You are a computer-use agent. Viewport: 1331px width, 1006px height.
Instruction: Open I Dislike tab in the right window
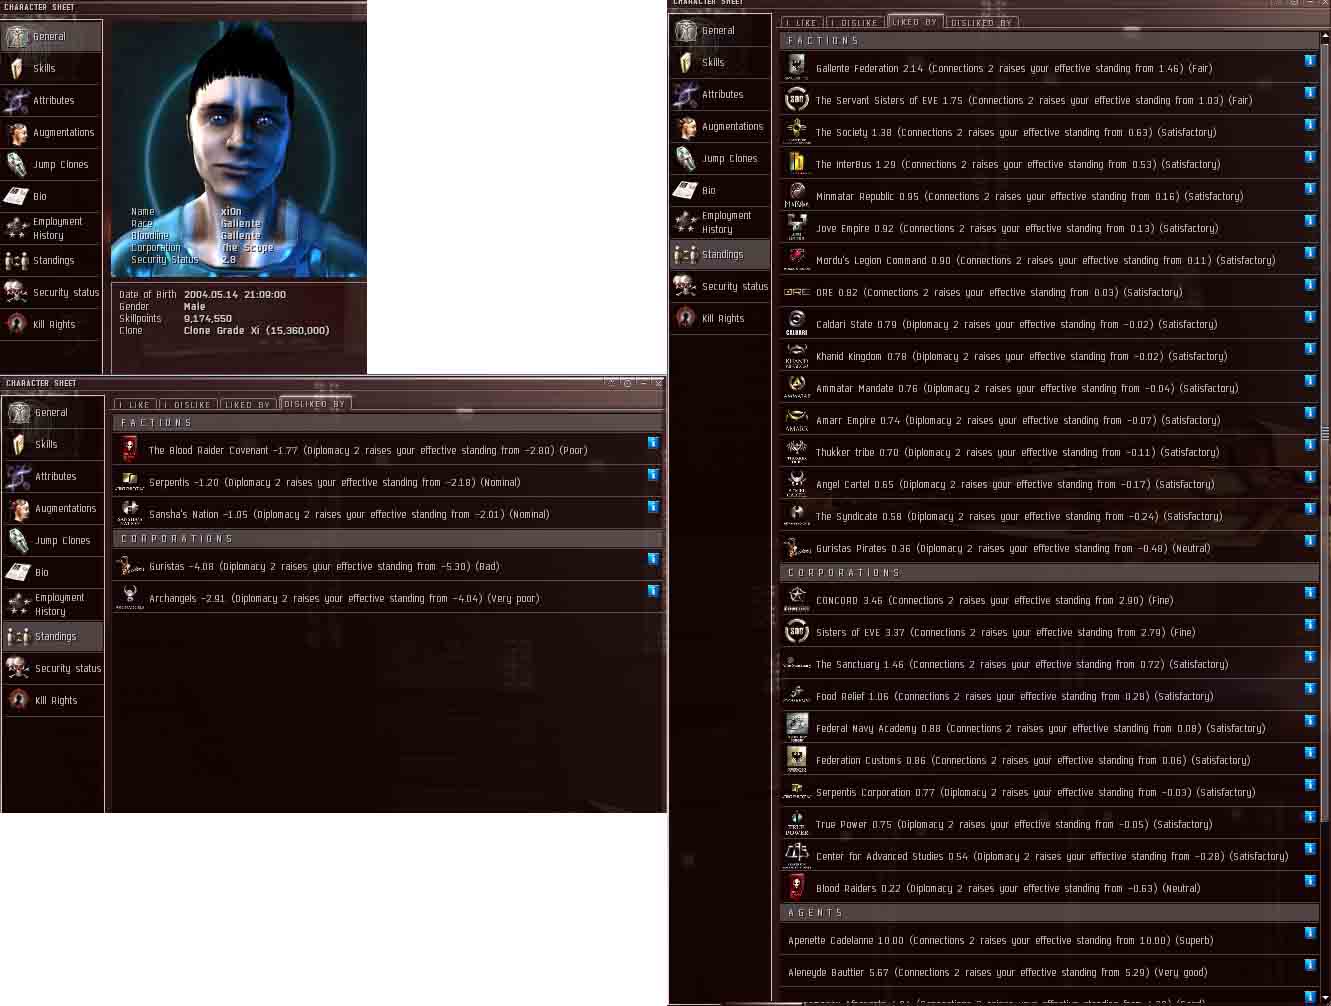pyautogui.click(x=855, y=22)
